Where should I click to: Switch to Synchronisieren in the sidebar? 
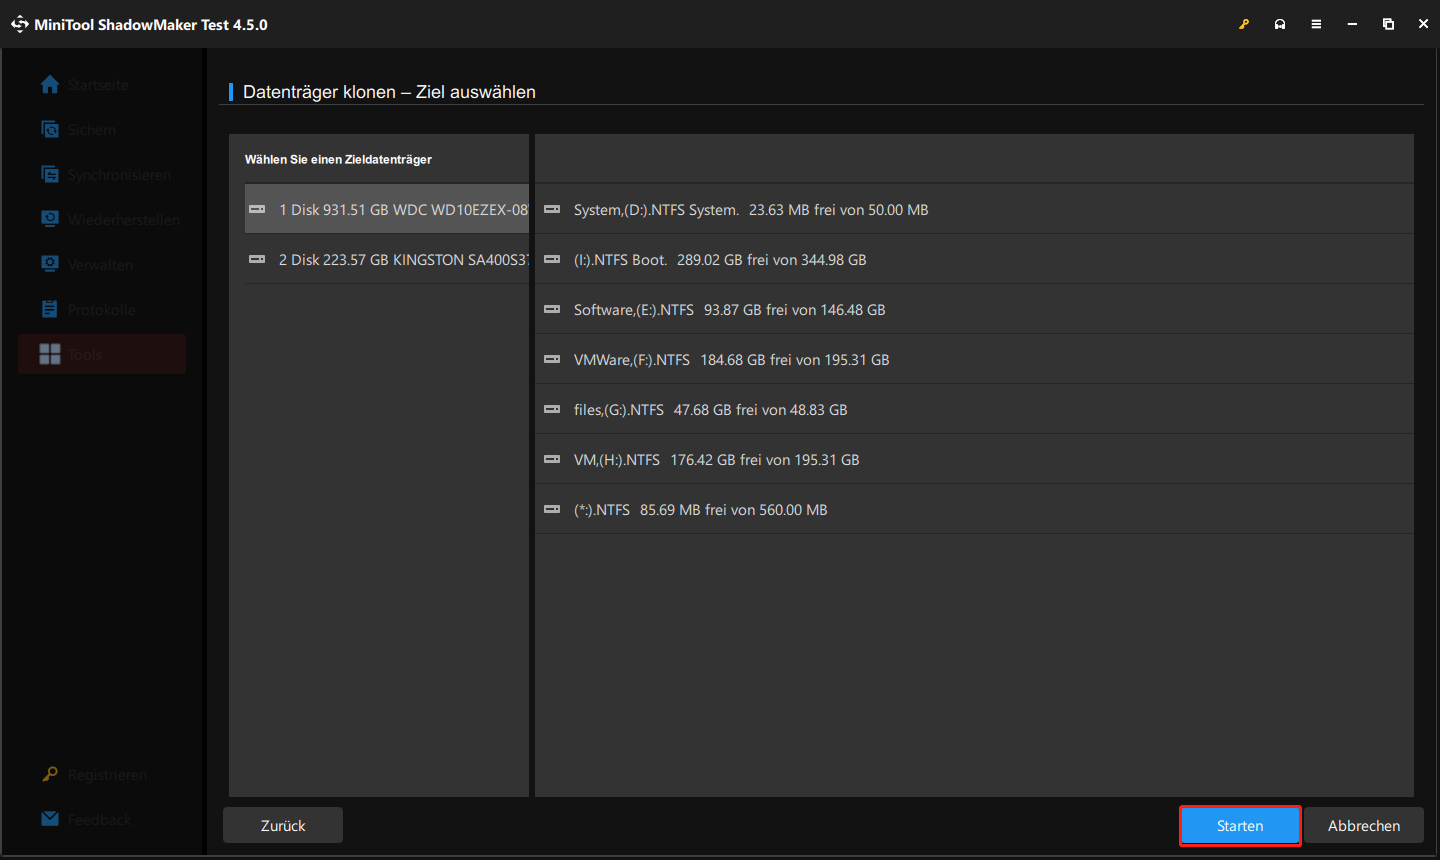tap(119, 175)
